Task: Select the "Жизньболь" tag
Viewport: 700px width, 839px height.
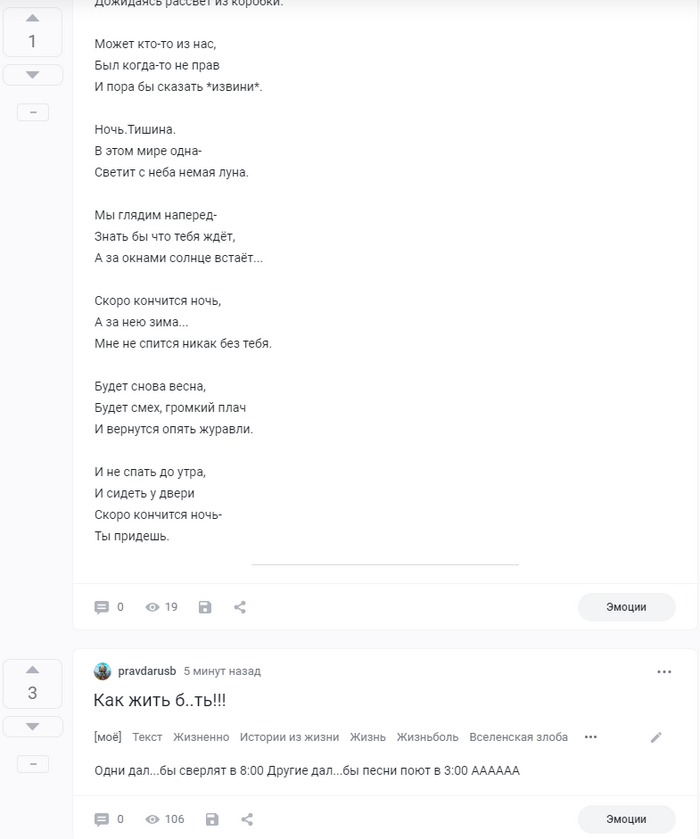Action: click(x=432, y=736)
